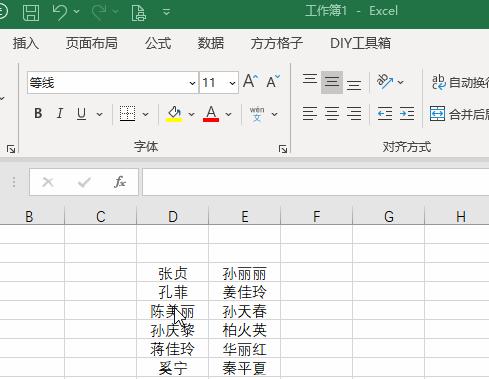Toggle underline formatting
Screen dimensions: 489x379
coord(81,114)
